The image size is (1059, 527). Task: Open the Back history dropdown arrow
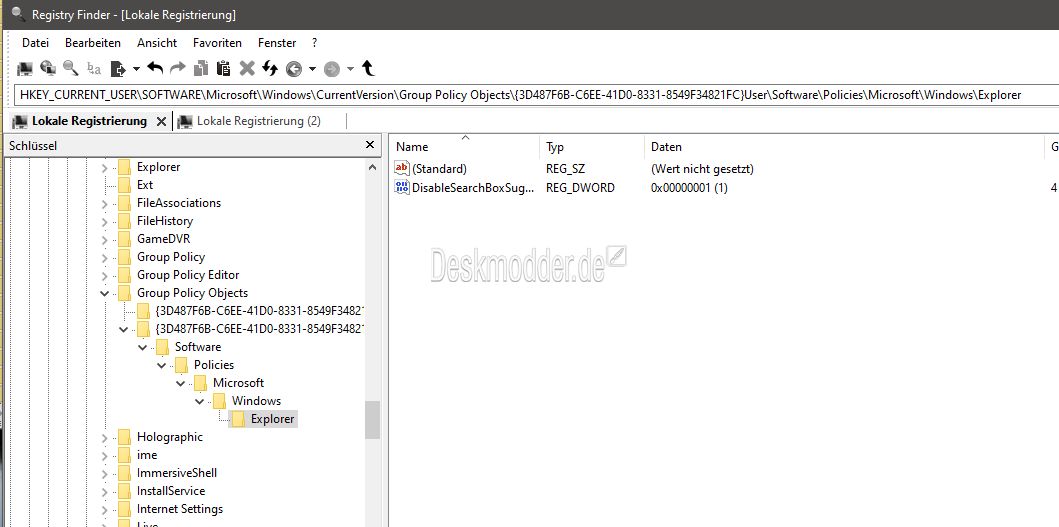pyautogui.click(x=312, y=68)
